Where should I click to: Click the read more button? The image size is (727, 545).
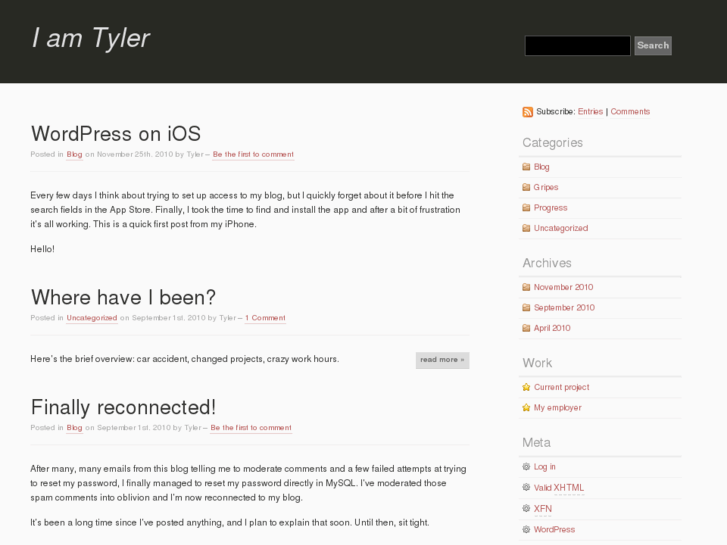[x=442, y=360]
